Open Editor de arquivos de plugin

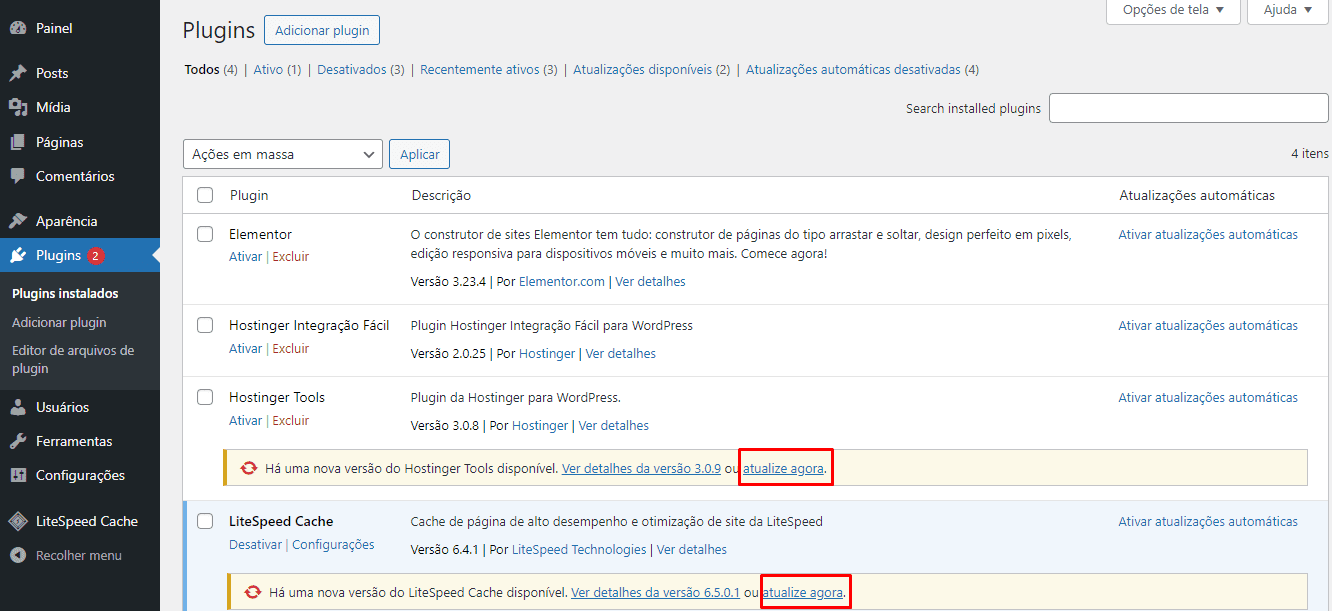(x=73, y=359)
